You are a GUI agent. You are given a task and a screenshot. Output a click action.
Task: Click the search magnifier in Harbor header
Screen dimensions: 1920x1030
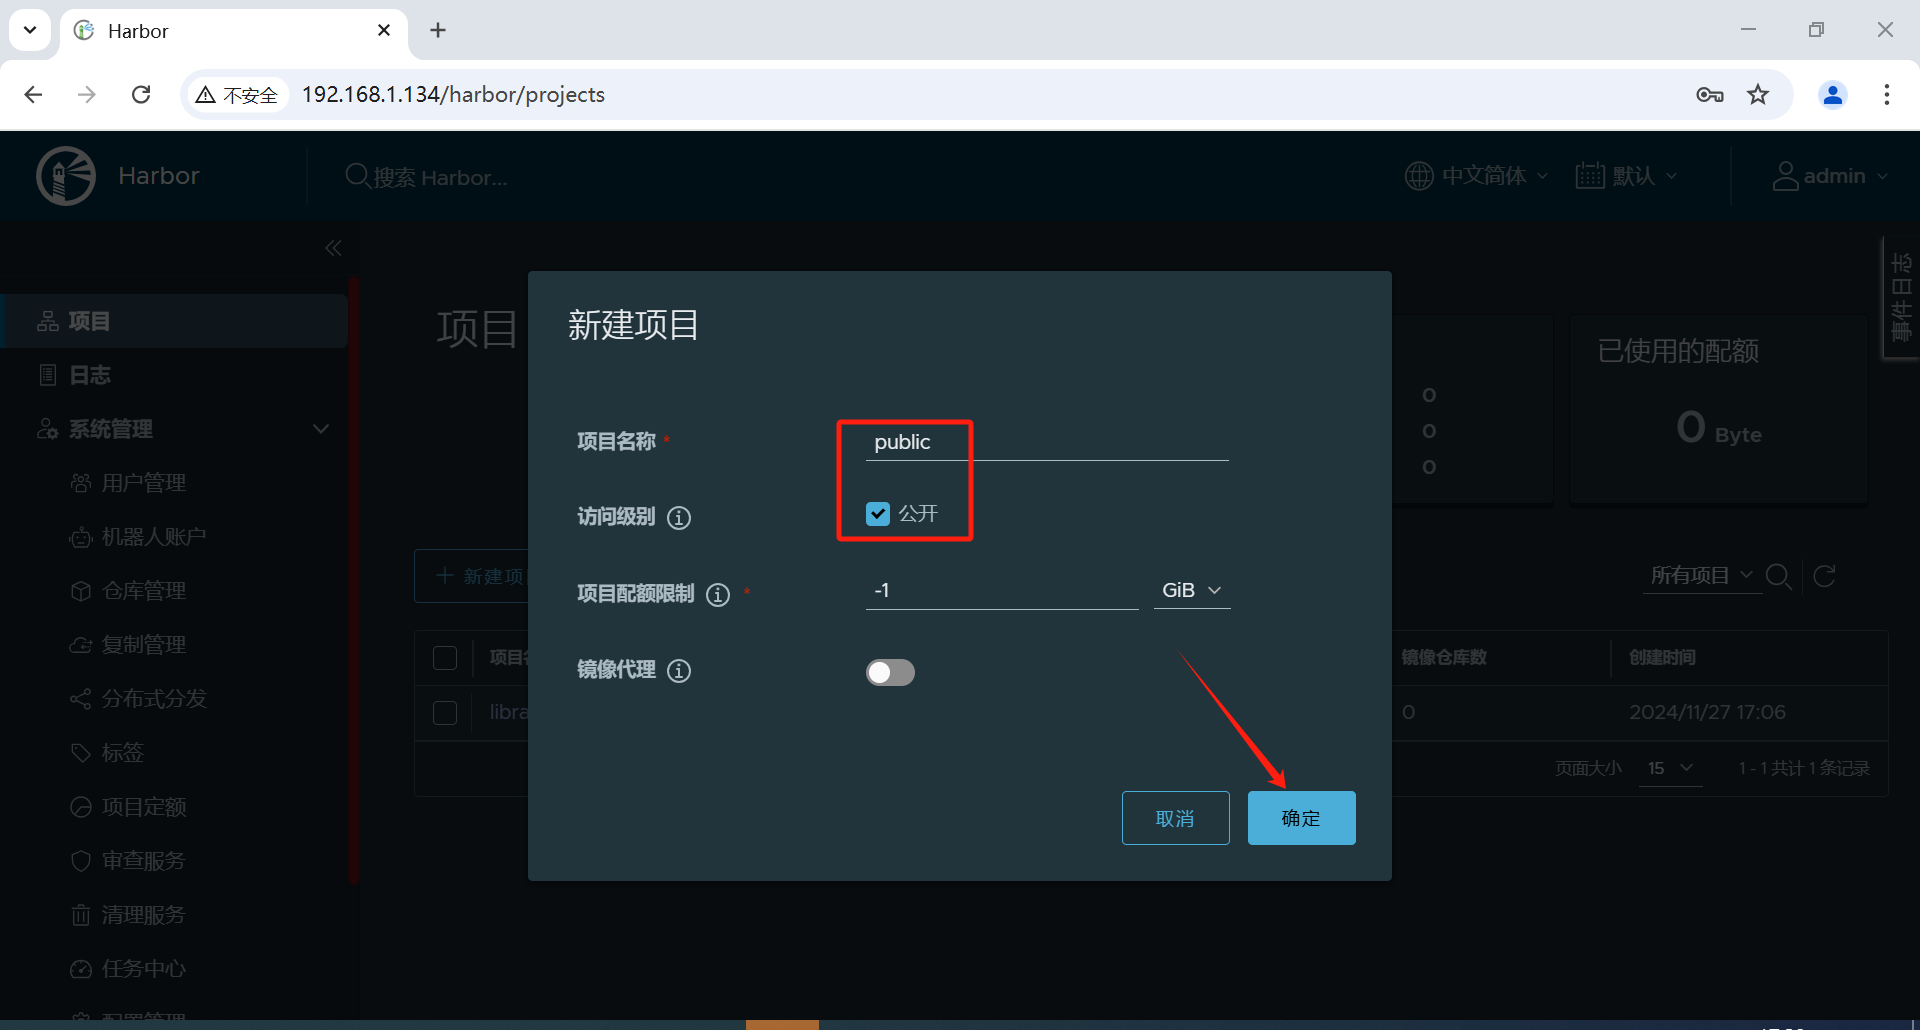click(357, 176)
